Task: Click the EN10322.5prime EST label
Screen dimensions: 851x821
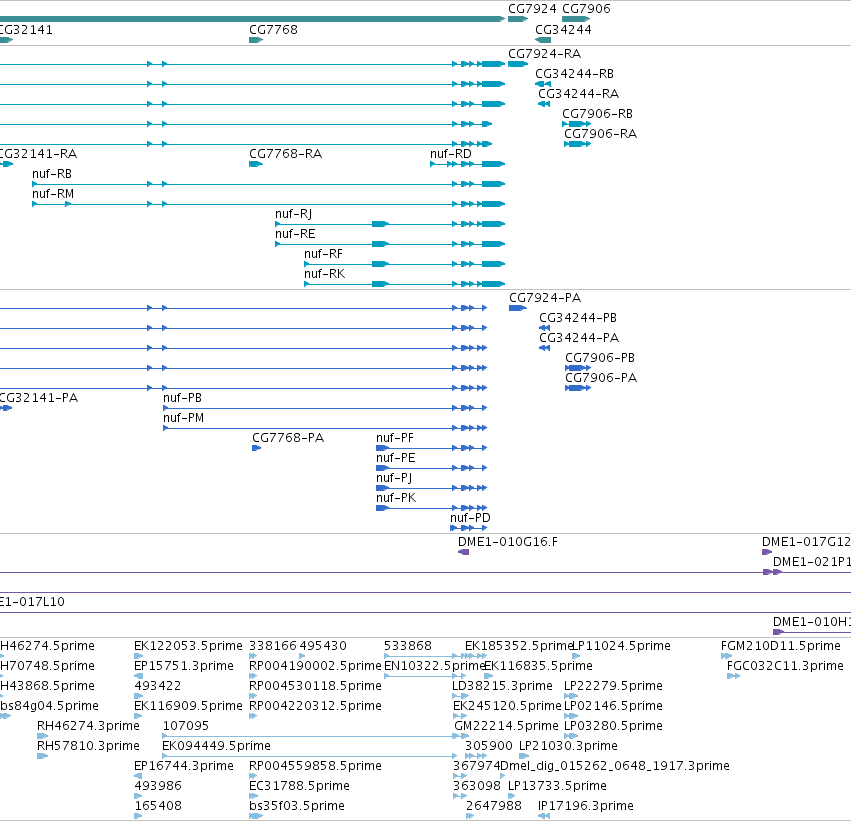Action: tap(434, 666)
